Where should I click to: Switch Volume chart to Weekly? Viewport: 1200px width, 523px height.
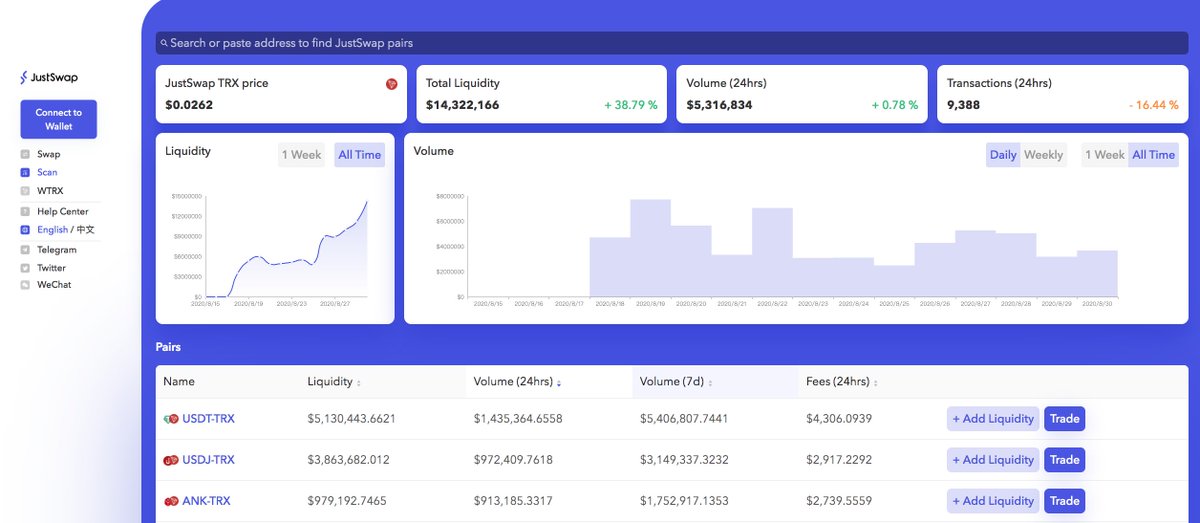1043,155
